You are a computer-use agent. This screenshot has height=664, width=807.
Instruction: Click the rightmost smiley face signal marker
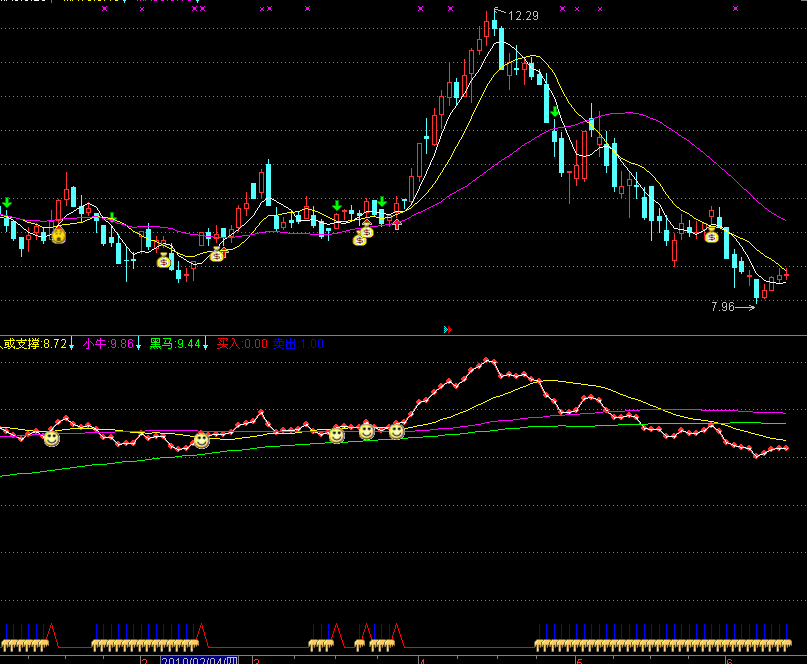(x=396, y=431)
